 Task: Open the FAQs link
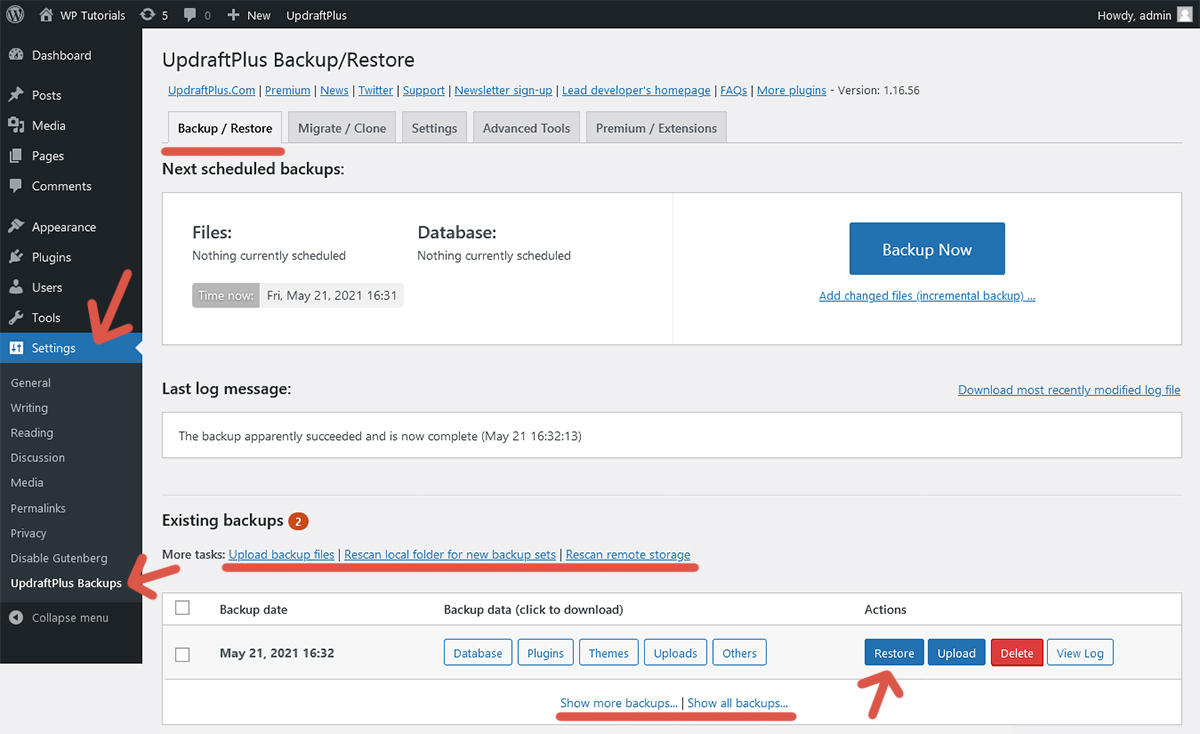(733, 90)
